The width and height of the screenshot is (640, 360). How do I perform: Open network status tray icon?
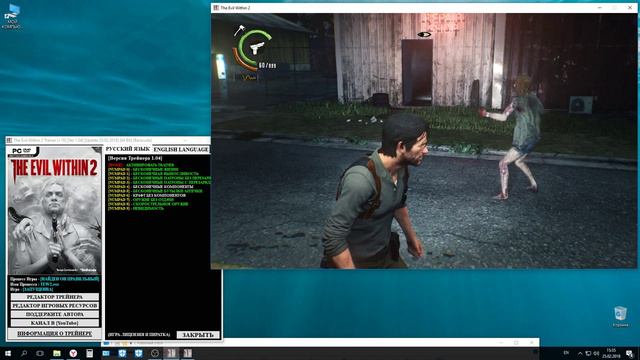pos(588,353)
